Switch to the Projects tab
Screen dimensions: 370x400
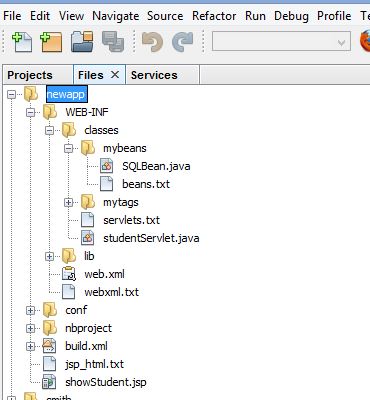point(30,75)
